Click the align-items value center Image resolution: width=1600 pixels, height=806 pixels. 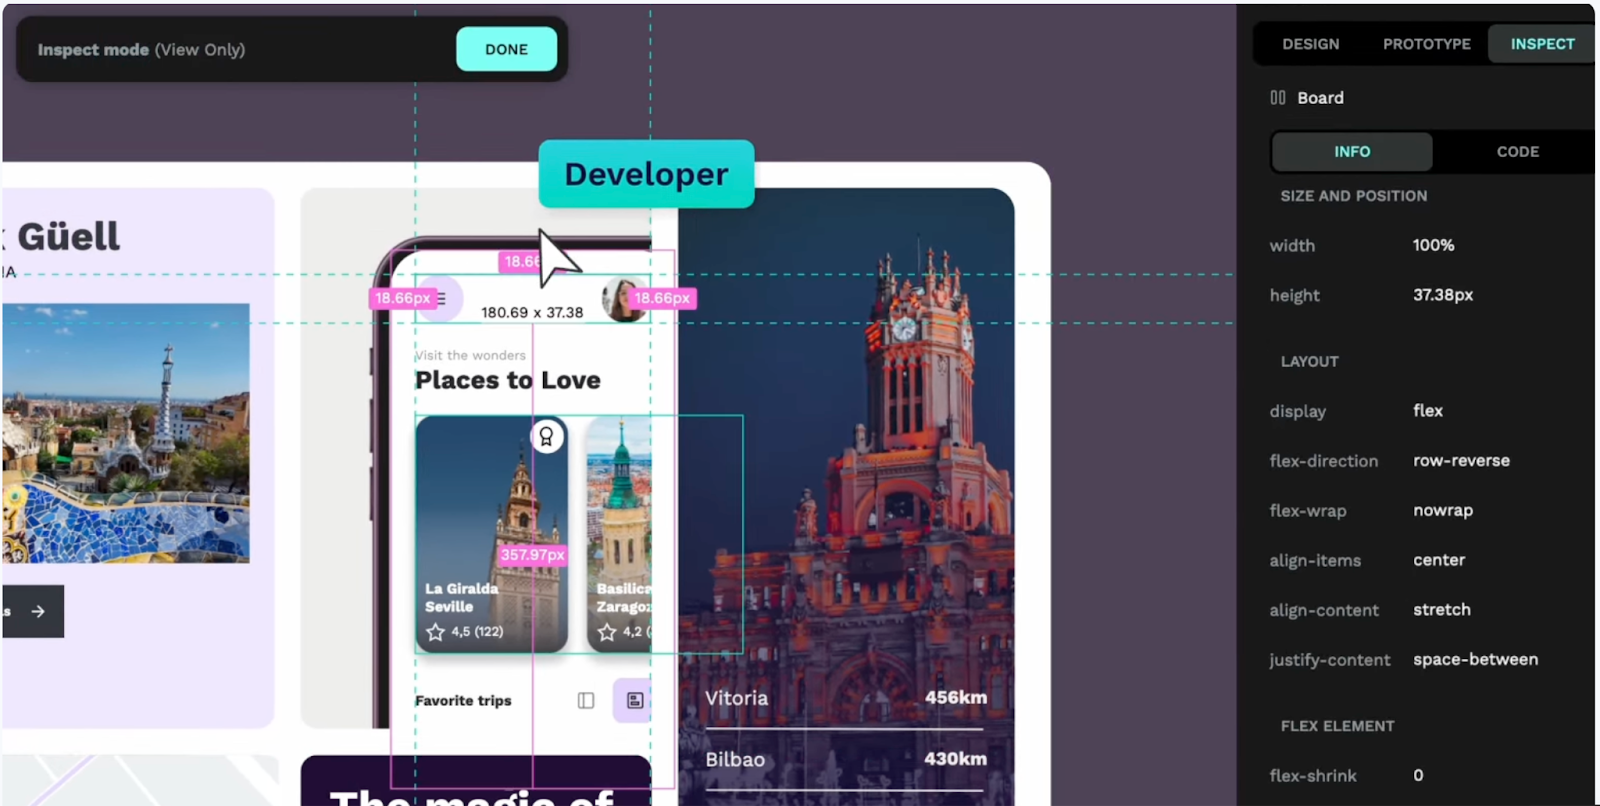(x=1438, y=560)
